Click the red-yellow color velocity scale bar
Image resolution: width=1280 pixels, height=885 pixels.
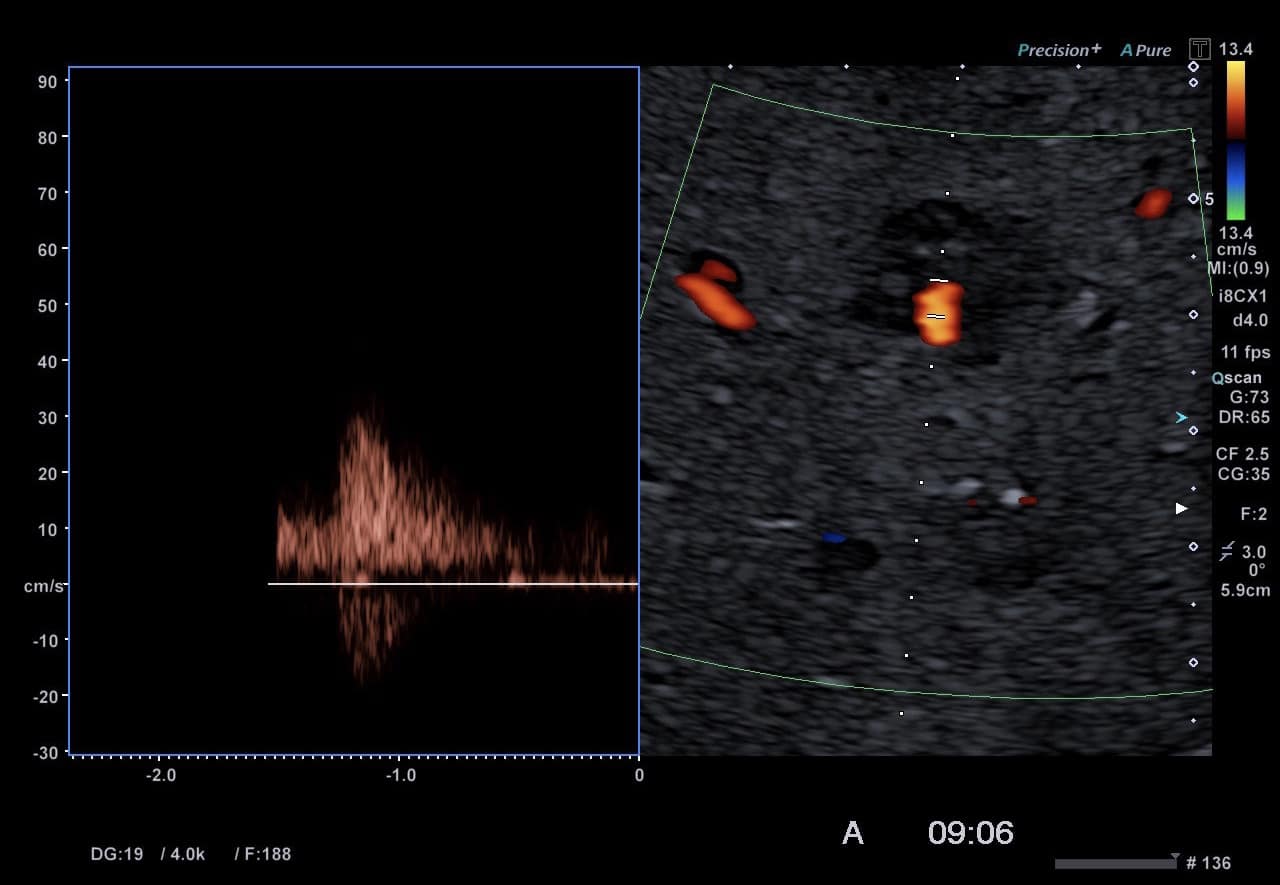(x=1236, y=99)
